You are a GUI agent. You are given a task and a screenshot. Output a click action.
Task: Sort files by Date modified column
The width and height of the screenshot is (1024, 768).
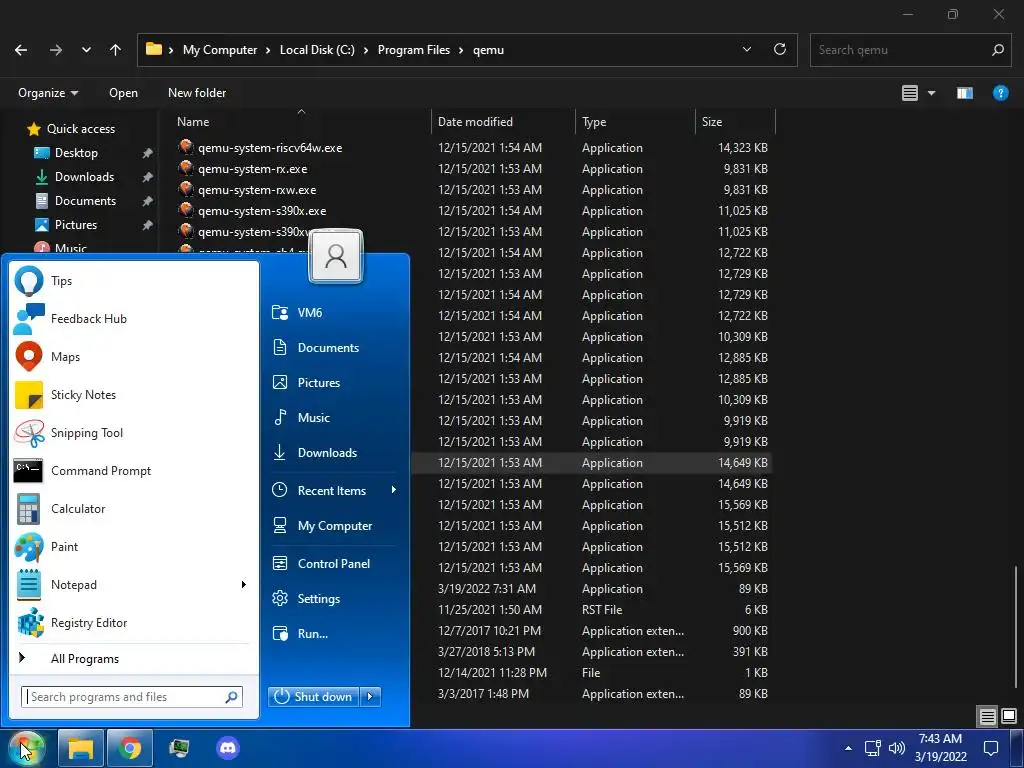pos(503,121)
